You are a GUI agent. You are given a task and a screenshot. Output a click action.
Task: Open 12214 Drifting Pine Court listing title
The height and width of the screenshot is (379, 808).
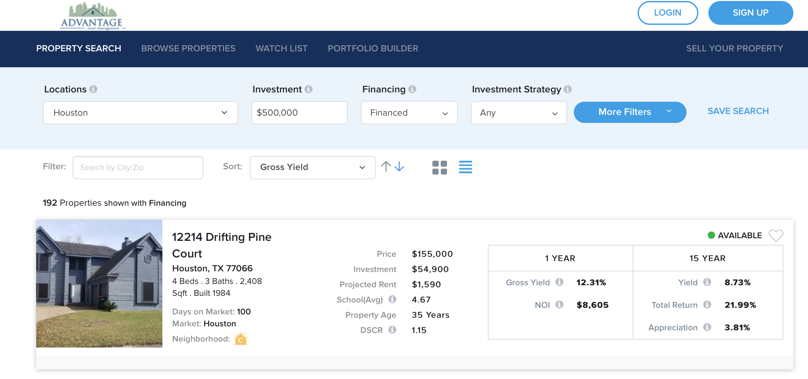click(x=222, y=245)
